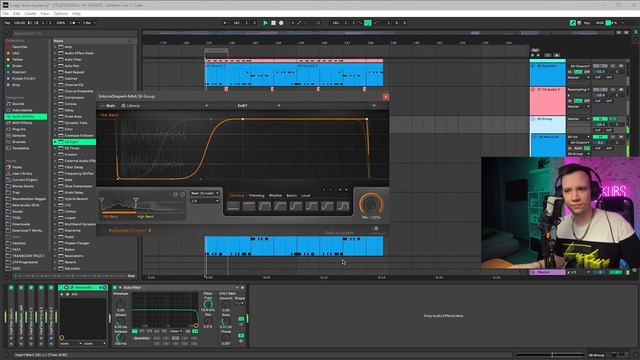Open the Downloads folder place
The width and height of the screenshot is (640, 360).
point(20,224)
